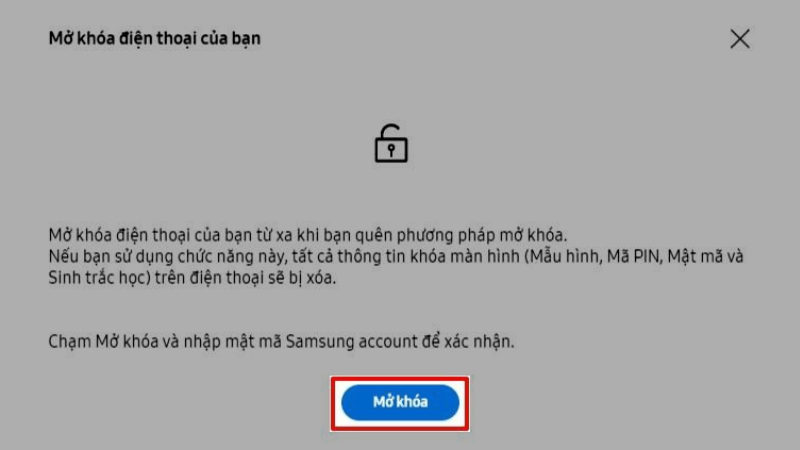
Task: Click the open padlock icon
Action: coord(391,143)
